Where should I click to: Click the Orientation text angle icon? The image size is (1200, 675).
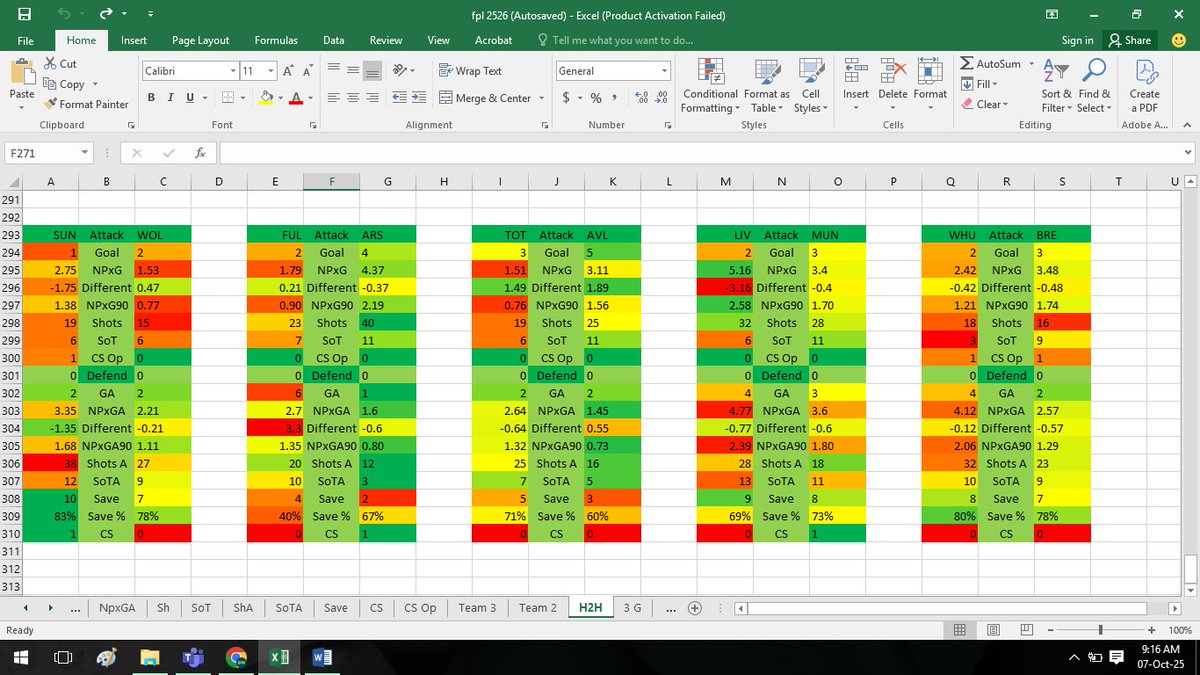pos(401,71)
